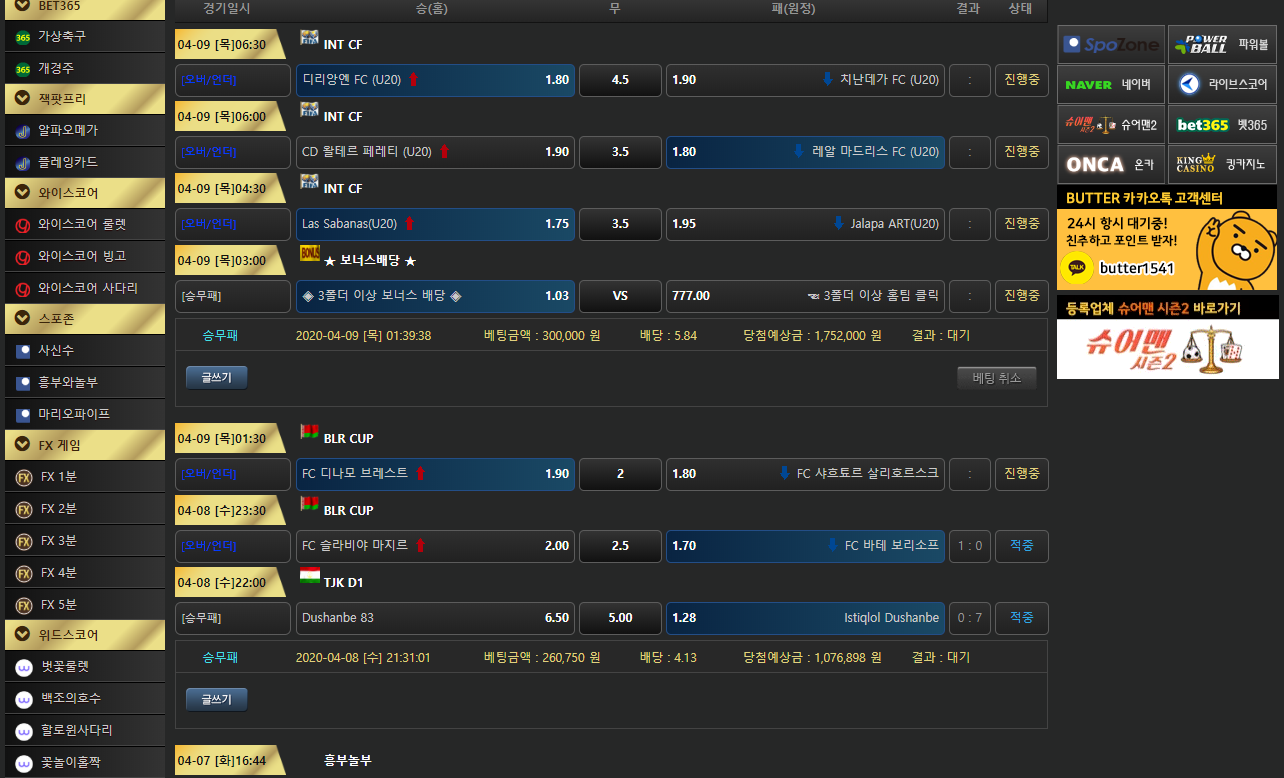Expand the 위드스코어 category header
Screen dimensions: 1284x778
[23, 635]
